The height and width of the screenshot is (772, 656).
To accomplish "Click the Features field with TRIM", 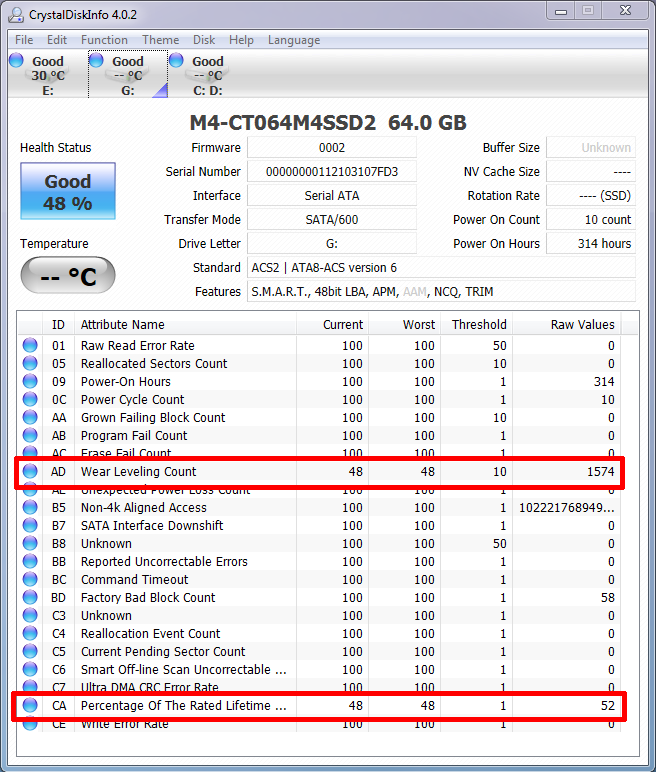I will pyautogui.click(x=441, y=292).
